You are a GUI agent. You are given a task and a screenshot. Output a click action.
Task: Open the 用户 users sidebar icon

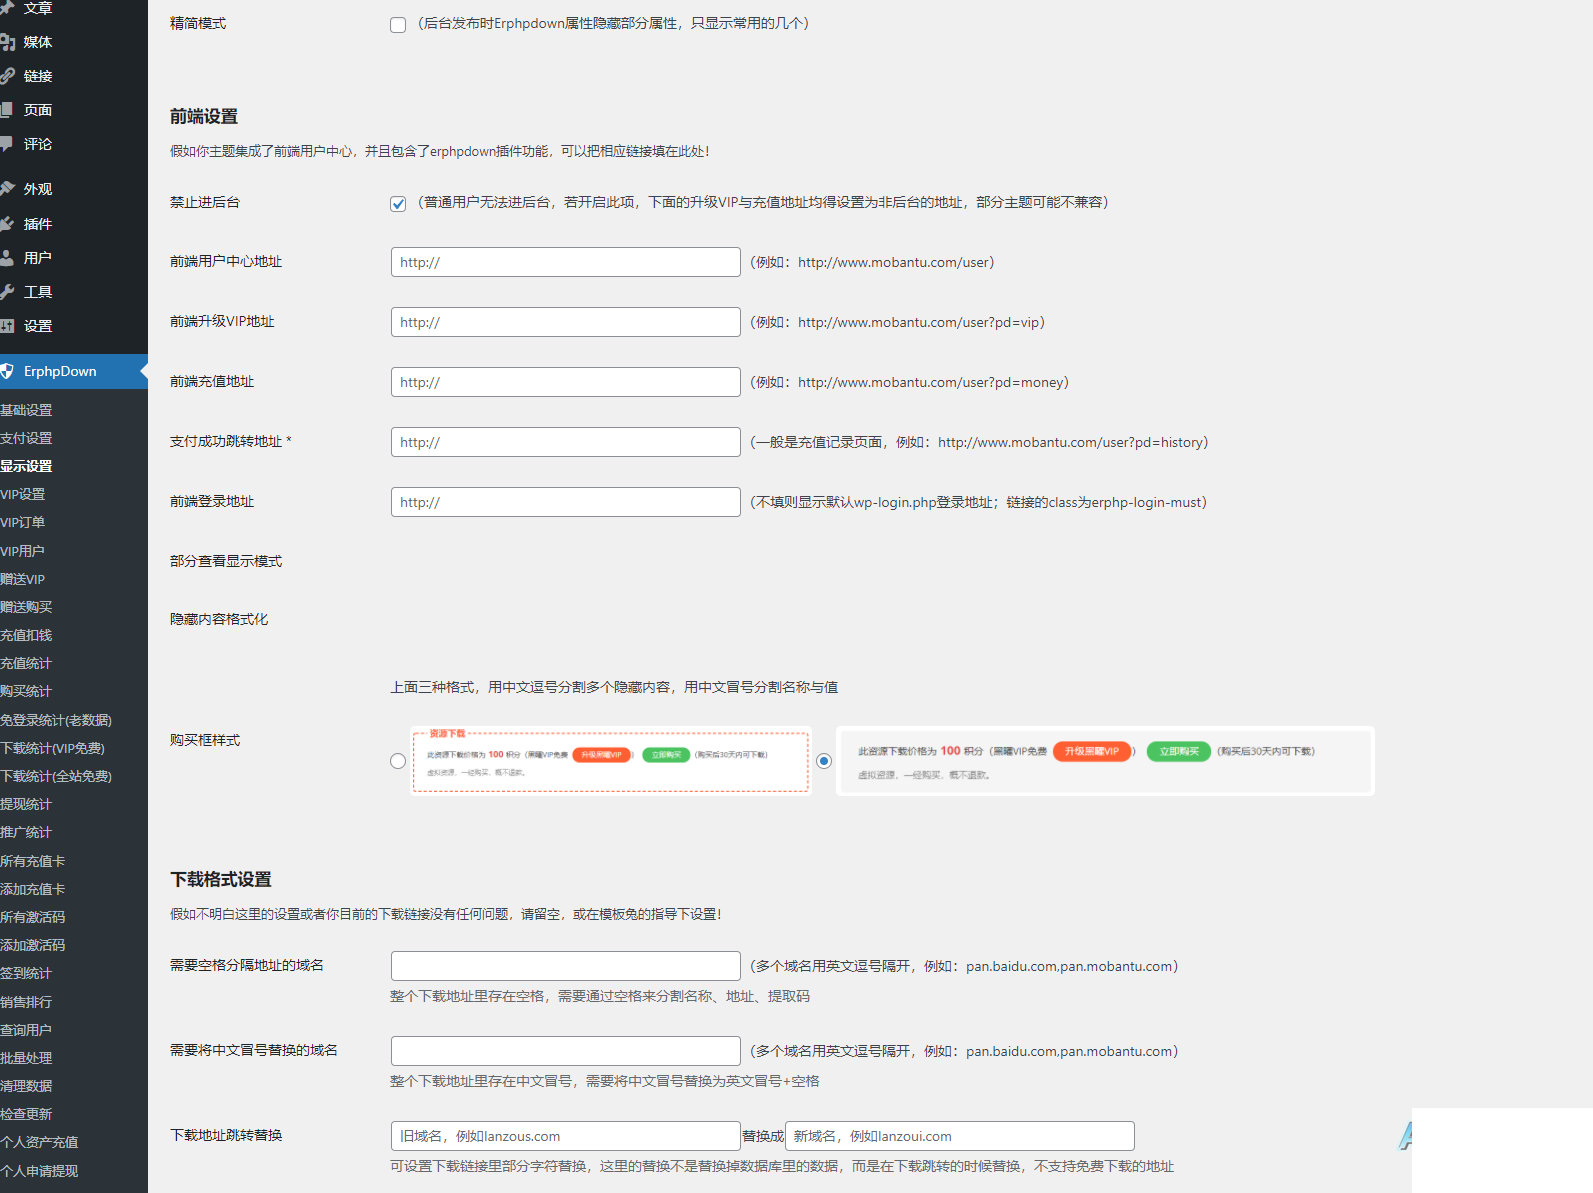coord(7,258)
